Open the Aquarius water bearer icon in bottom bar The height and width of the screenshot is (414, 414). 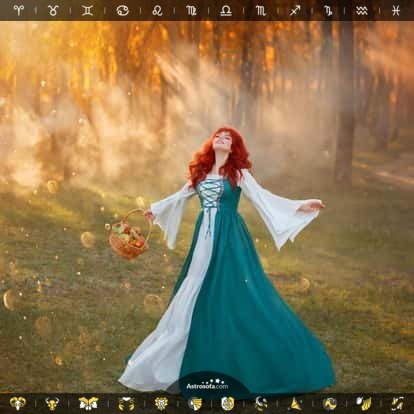(x=363, y=403)
